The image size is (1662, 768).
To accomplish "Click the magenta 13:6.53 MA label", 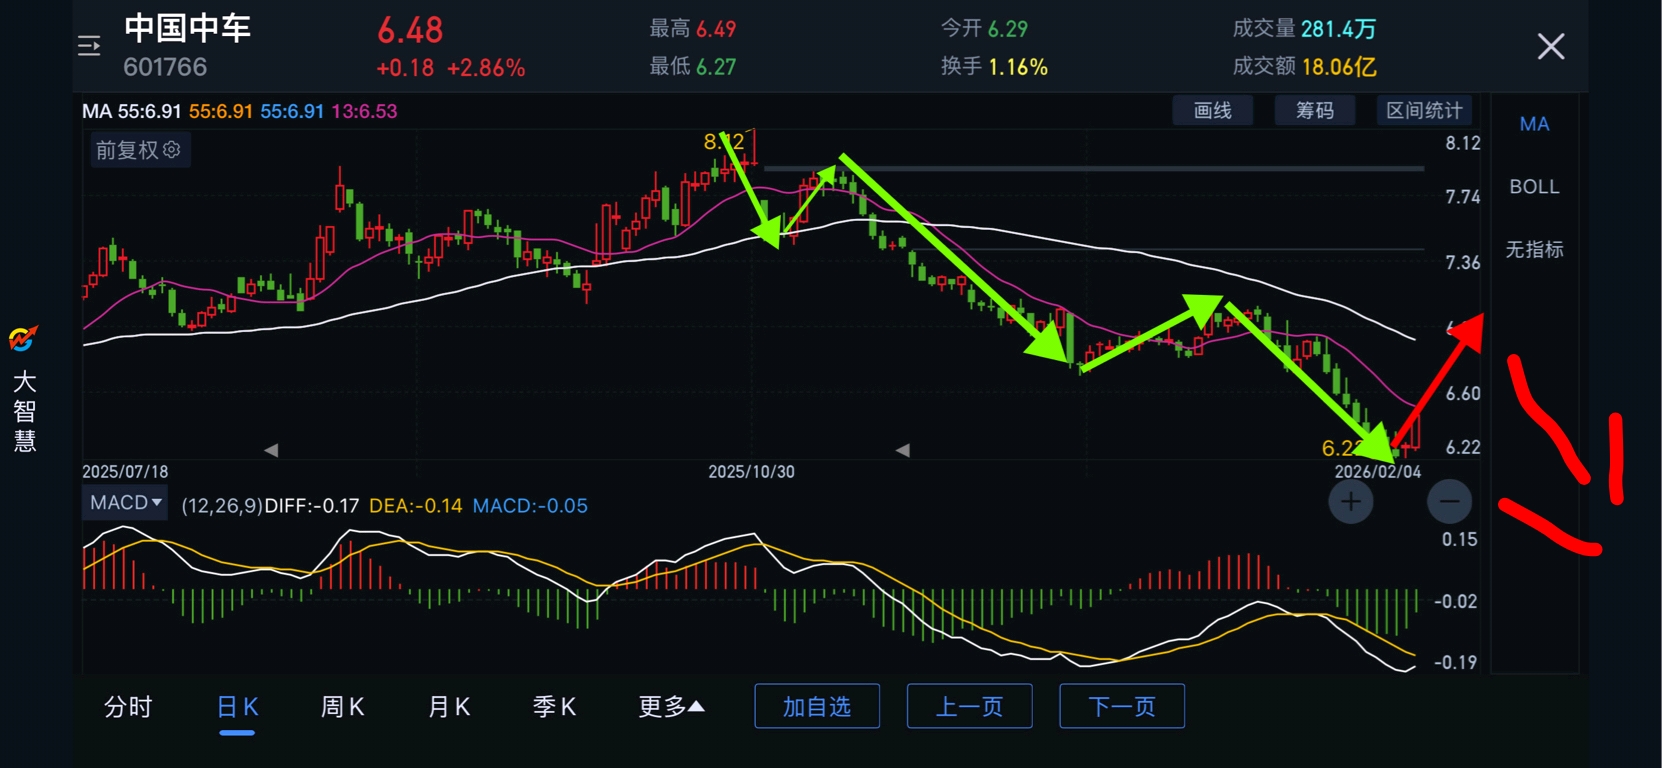I will click(364, 111).
